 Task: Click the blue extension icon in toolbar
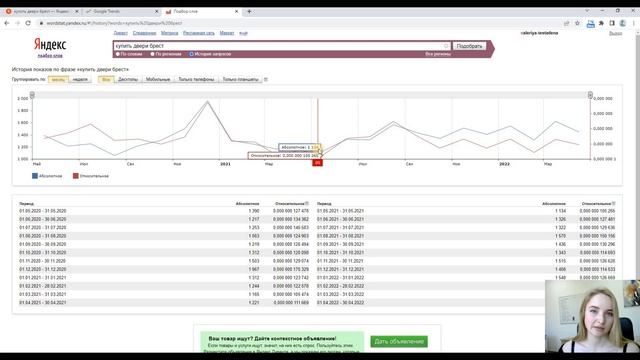[x=590, y=24]
